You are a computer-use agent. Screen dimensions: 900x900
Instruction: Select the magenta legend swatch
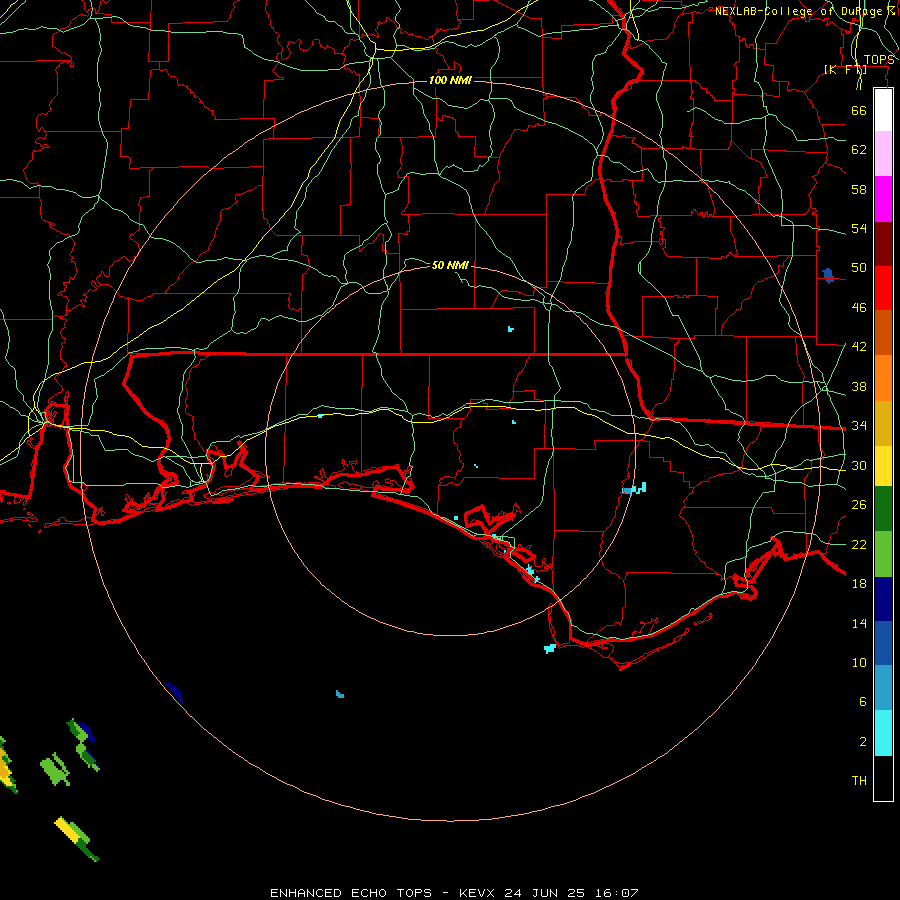point(883,199)
